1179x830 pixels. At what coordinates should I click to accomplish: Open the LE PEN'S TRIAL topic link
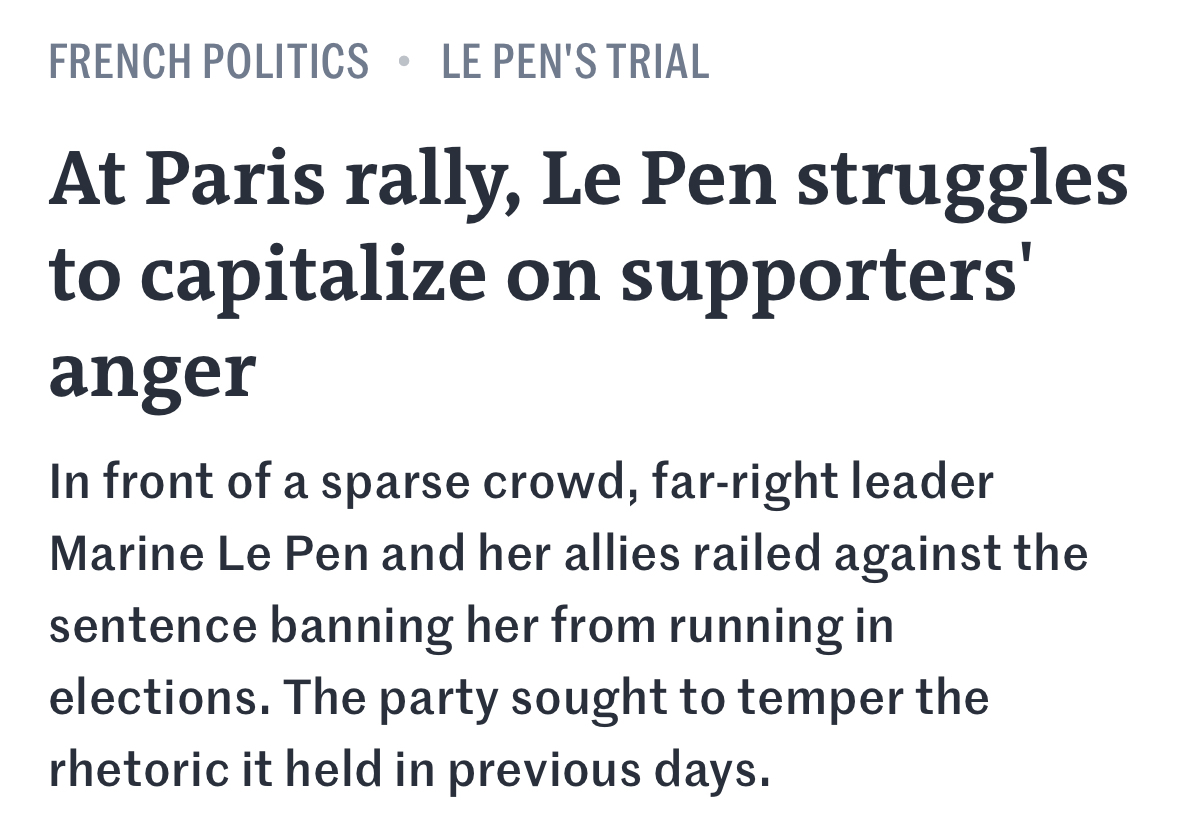[x=575, y=62]
